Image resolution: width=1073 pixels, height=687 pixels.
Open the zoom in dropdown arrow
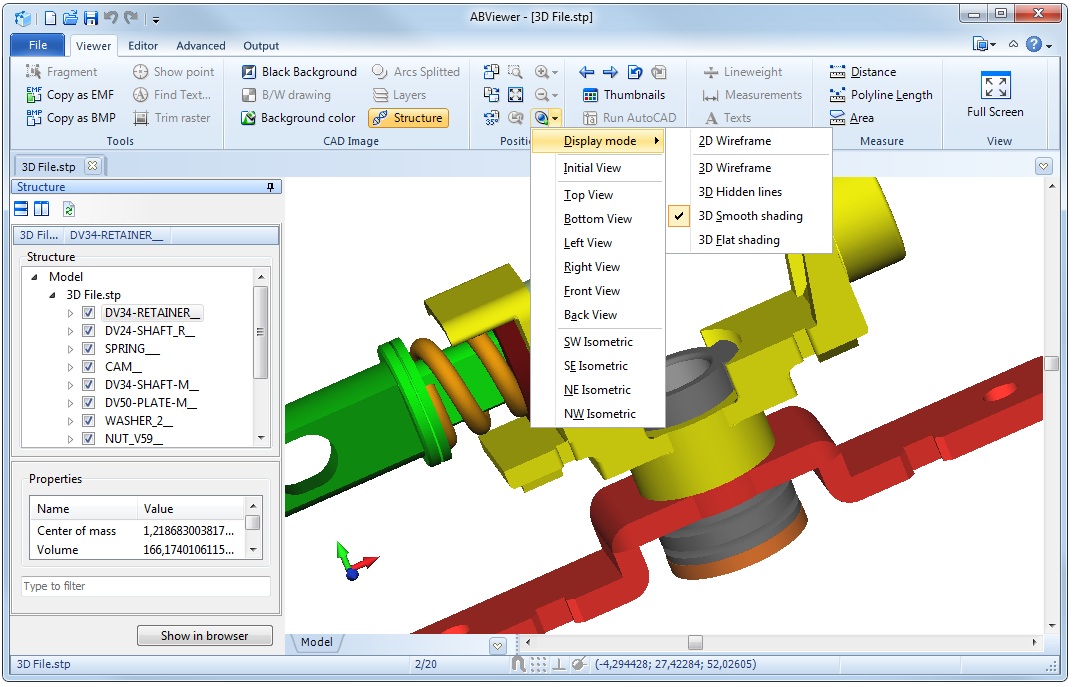557,72
